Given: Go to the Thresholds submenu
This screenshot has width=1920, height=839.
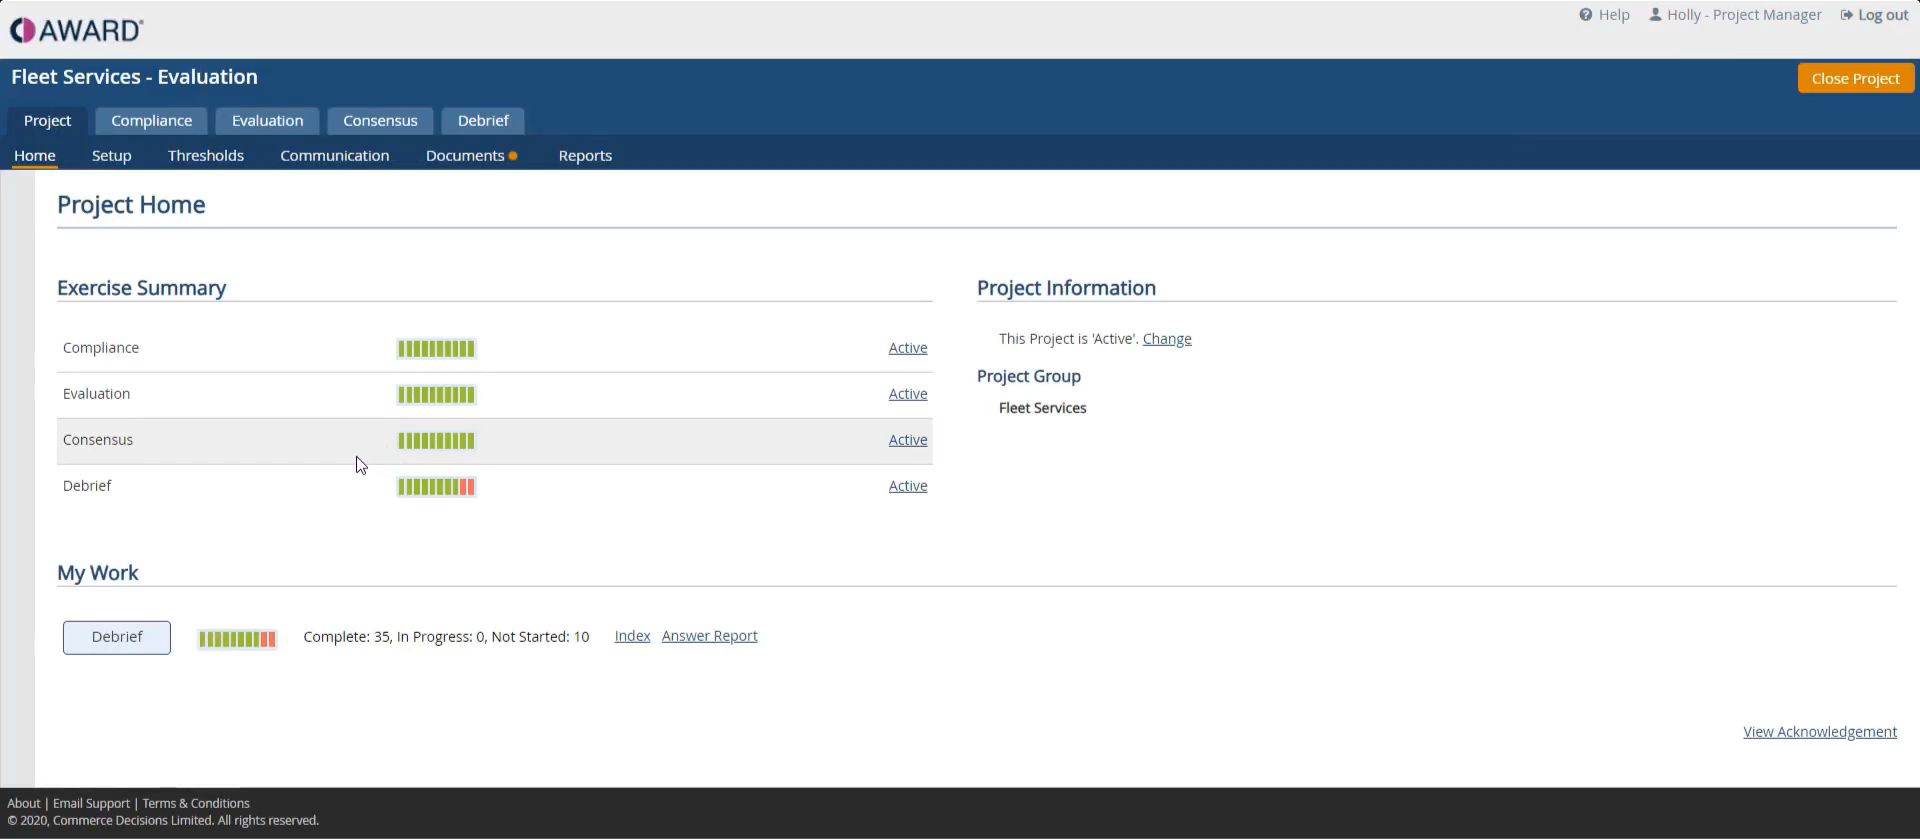Looking at the screenshot, I should tap(206, 156).
